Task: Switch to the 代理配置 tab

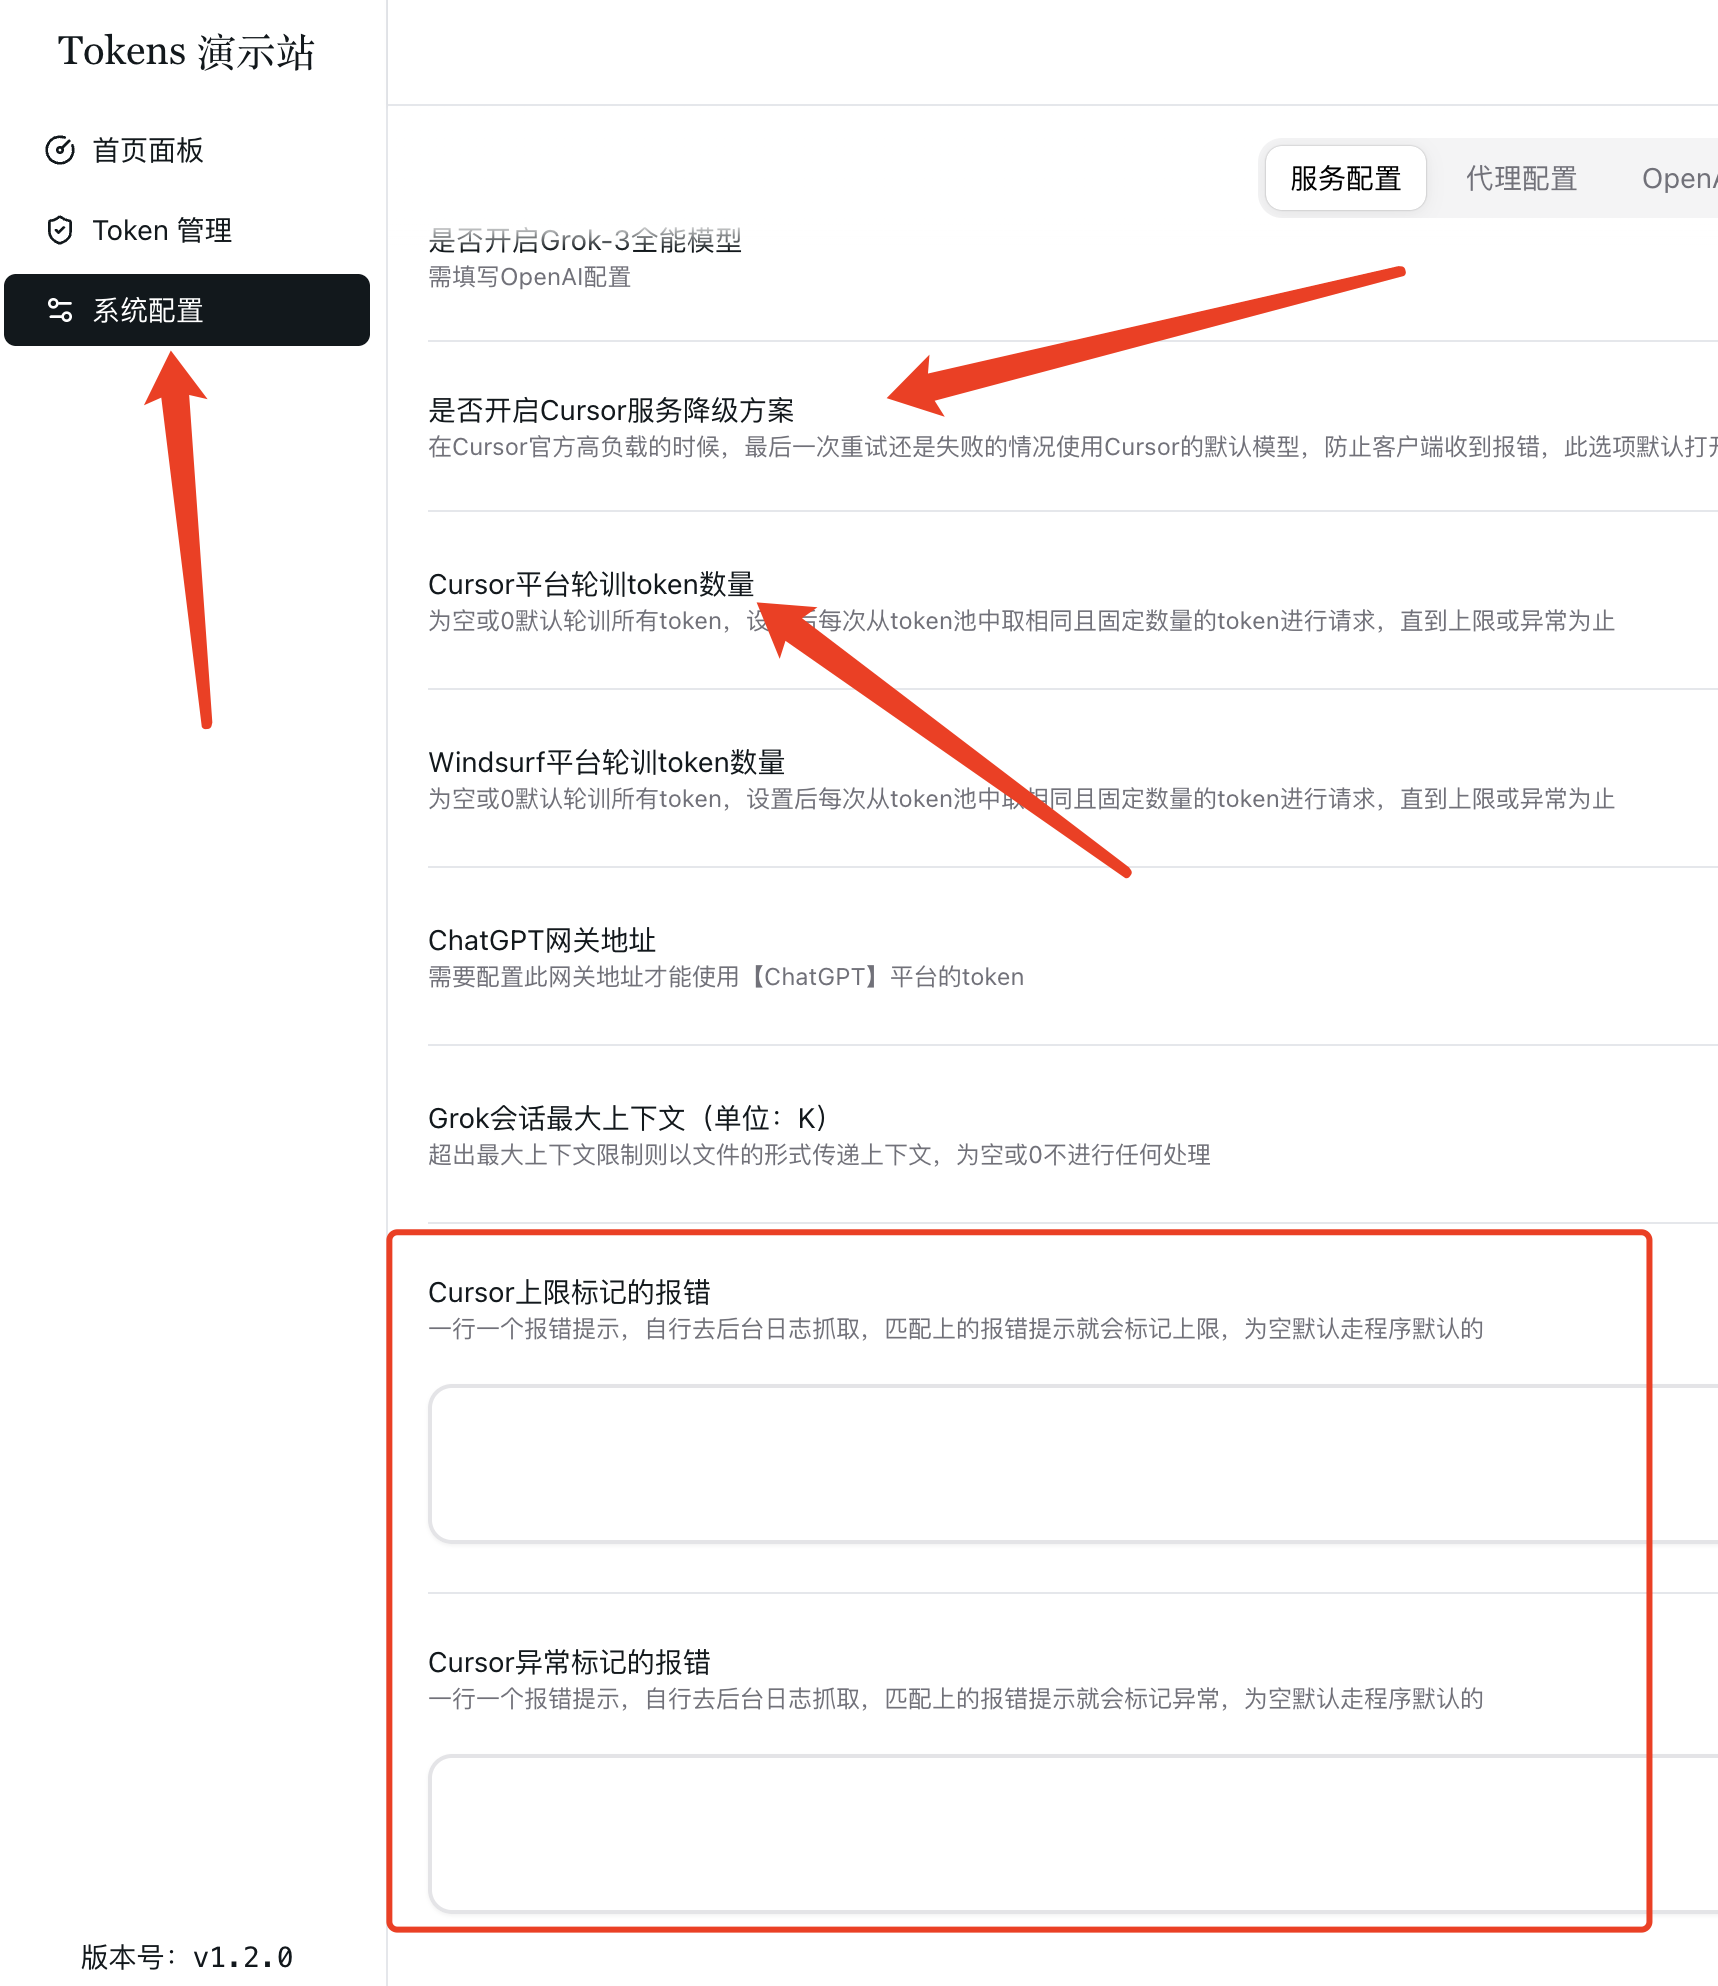Action: click(1521, 178)
